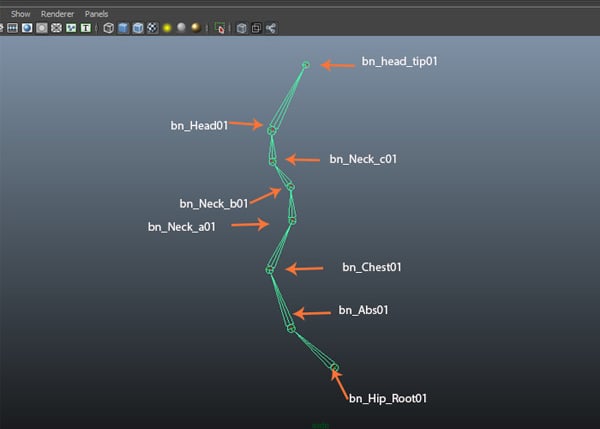Click golden sphere high quality icon
The width and height of the screenshot is (600, 429).
(x=194, y=28)
